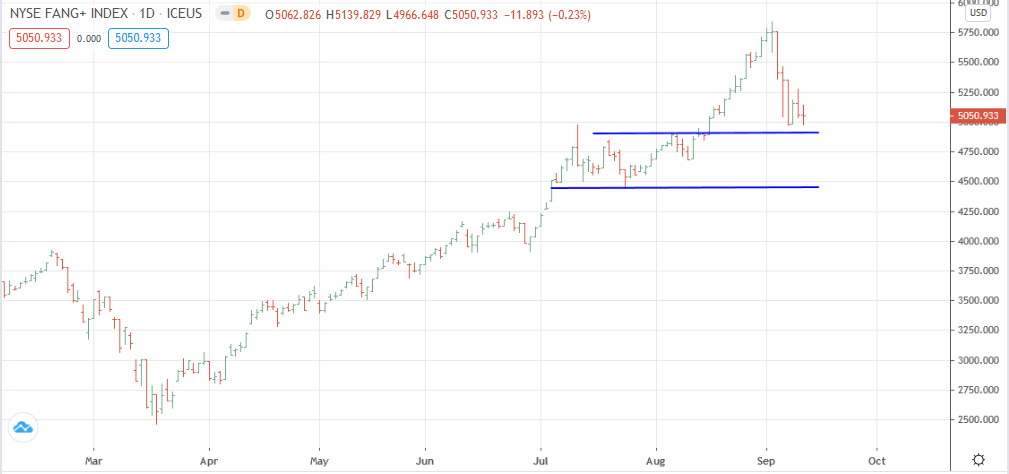Click the Sep label on the time axis
This screenshot has height=474, width=1009.
point(767,463)
